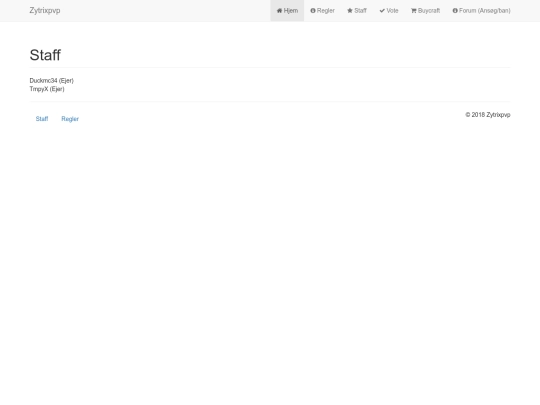Follow the blue Staff footer link
The width and height of the screenshot is (540, 405).
42,119
